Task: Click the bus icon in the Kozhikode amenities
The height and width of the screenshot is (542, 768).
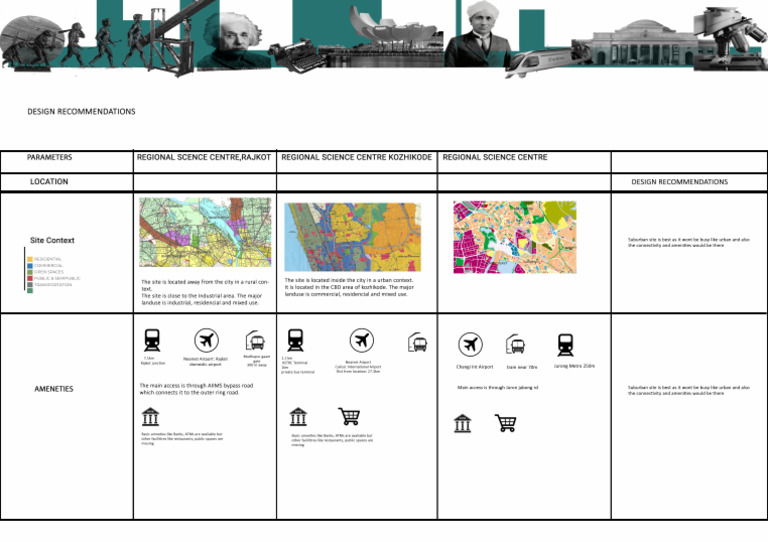Action: pos(417,342)
